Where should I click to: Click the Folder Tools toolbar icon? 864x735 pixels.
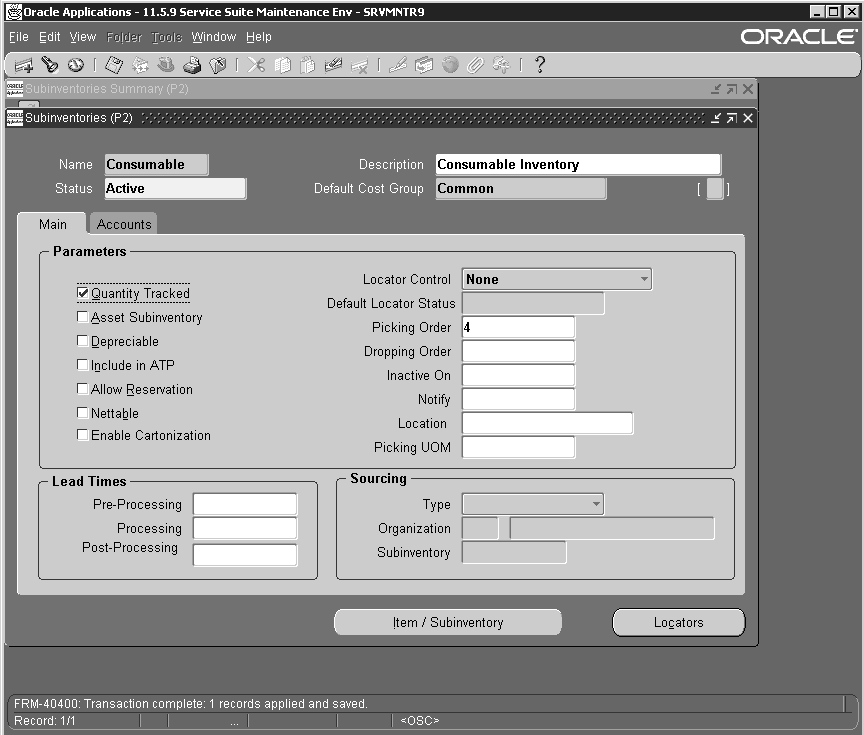(x=501, y=65)
